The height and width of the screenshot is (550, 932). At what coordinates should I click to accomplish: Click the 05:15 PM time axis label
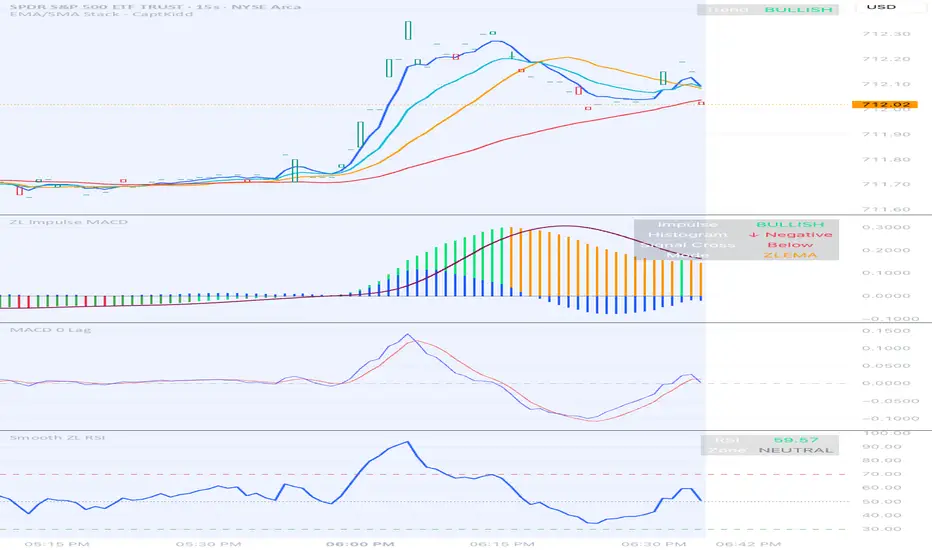point(57,544)
